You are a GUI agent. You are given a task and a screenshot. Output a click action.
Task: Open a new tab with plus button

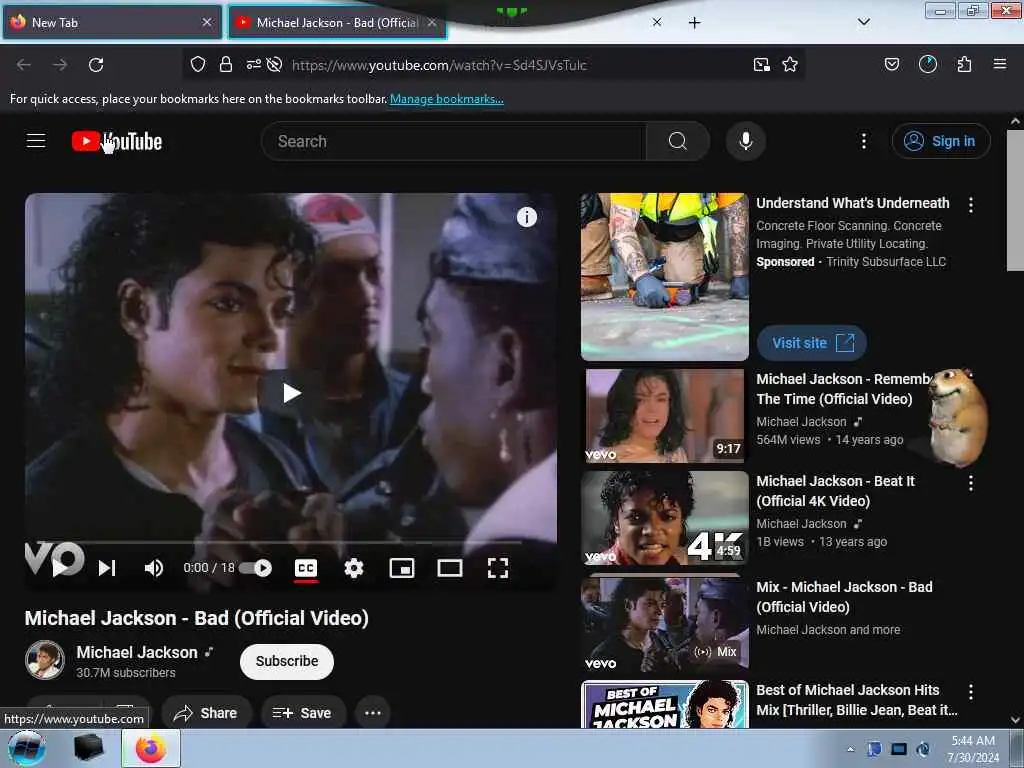point(694,23)
